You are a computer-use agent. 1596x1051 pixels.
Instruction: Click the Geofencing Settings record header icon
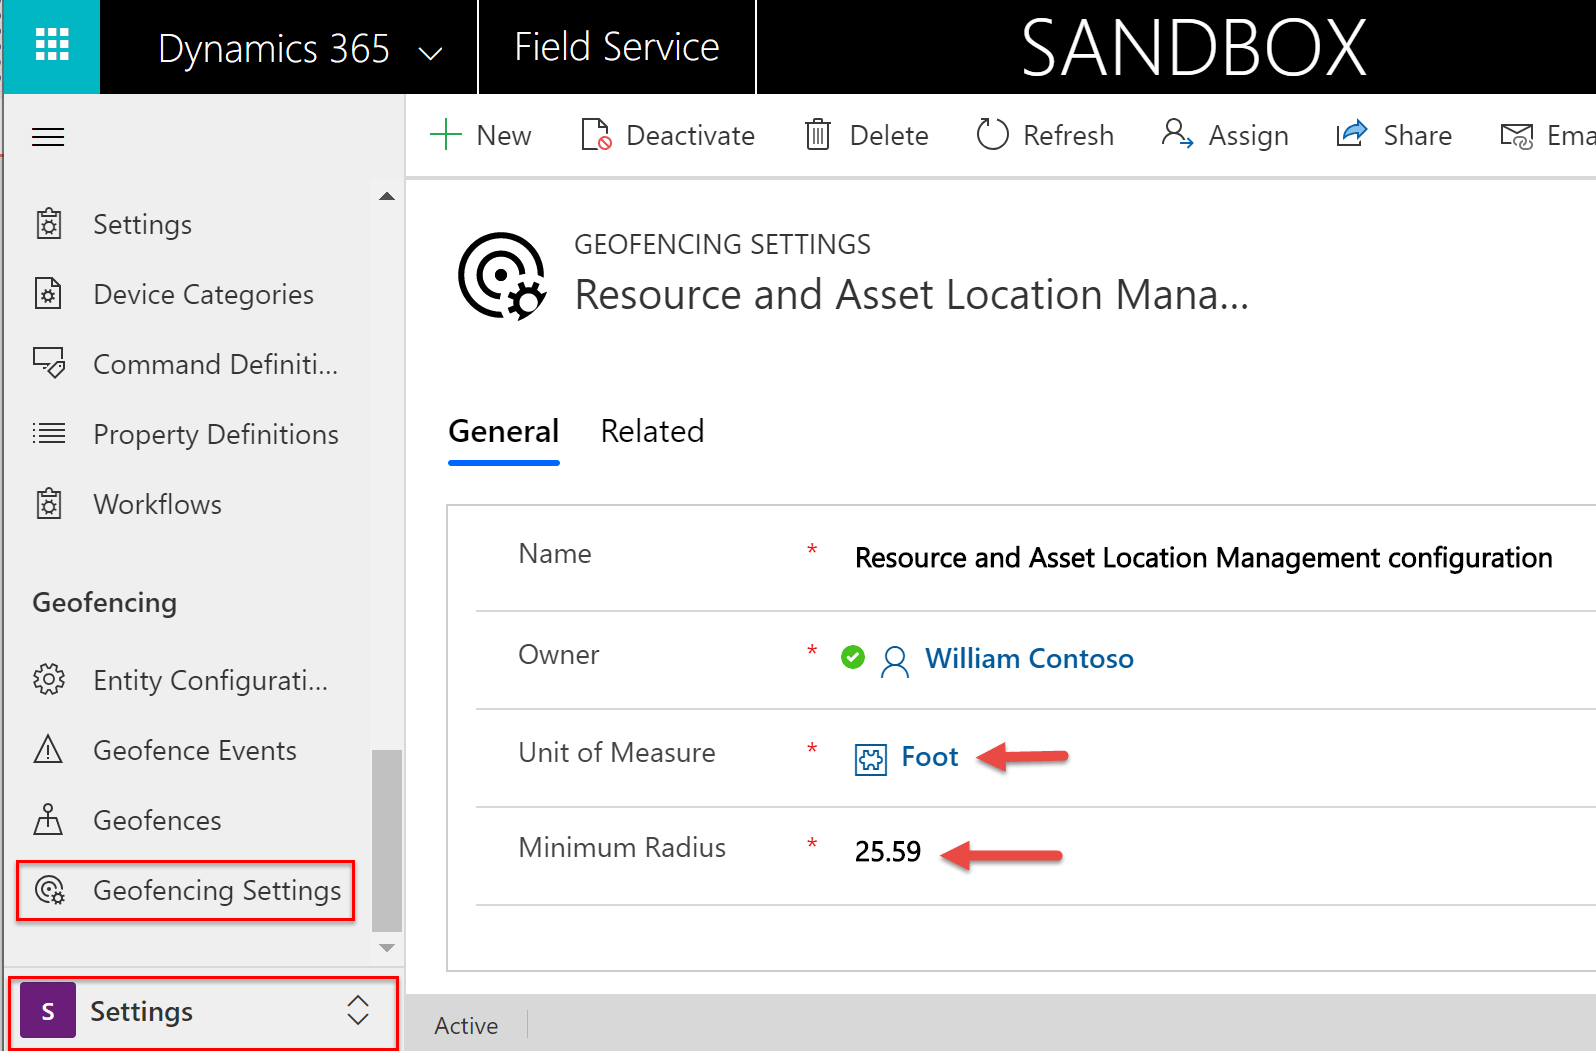pos(502,276)
